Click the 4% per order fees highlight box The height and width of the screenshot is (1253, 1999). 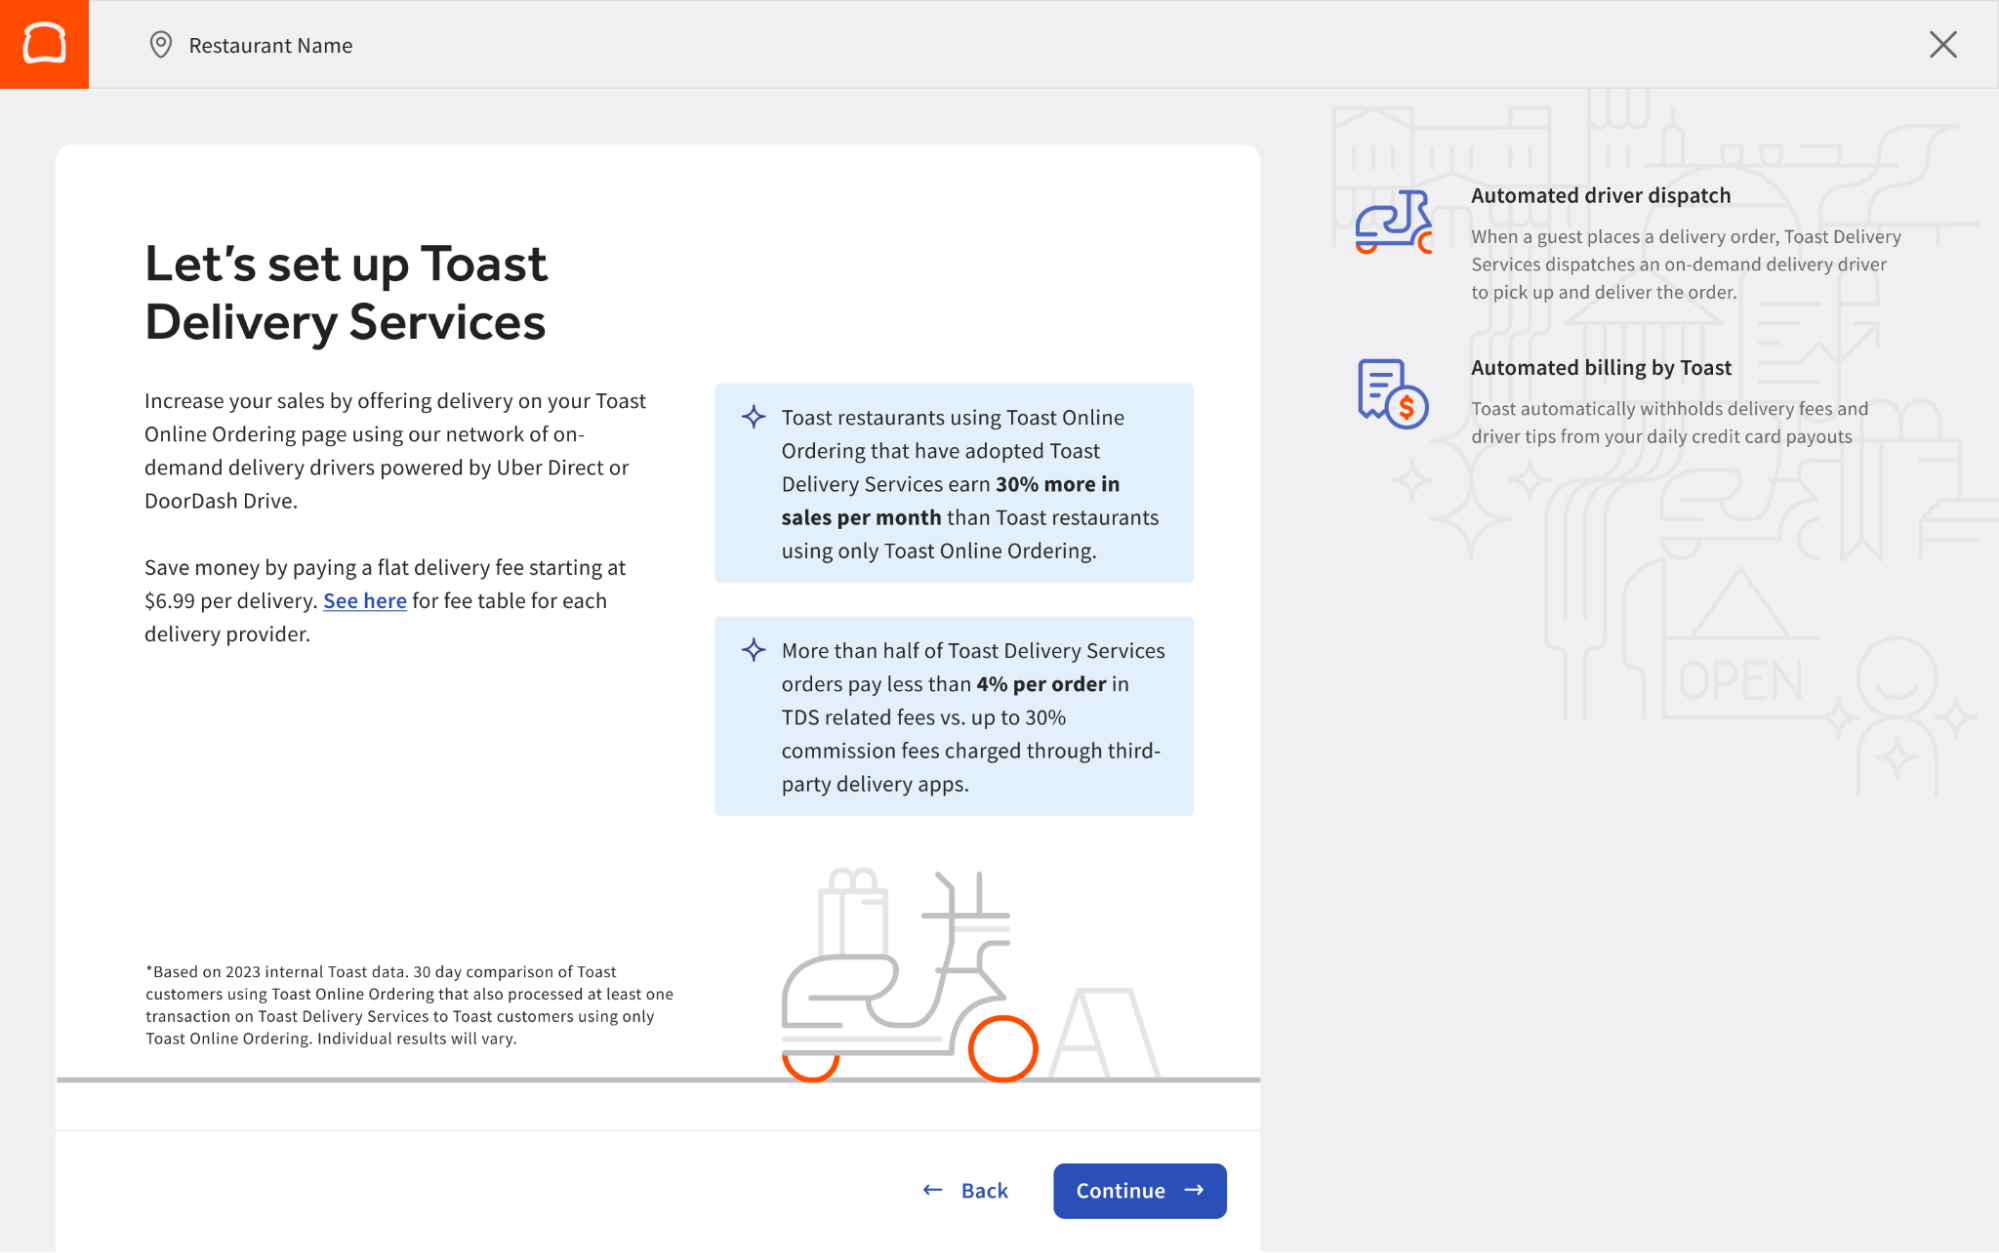[953, 716]
